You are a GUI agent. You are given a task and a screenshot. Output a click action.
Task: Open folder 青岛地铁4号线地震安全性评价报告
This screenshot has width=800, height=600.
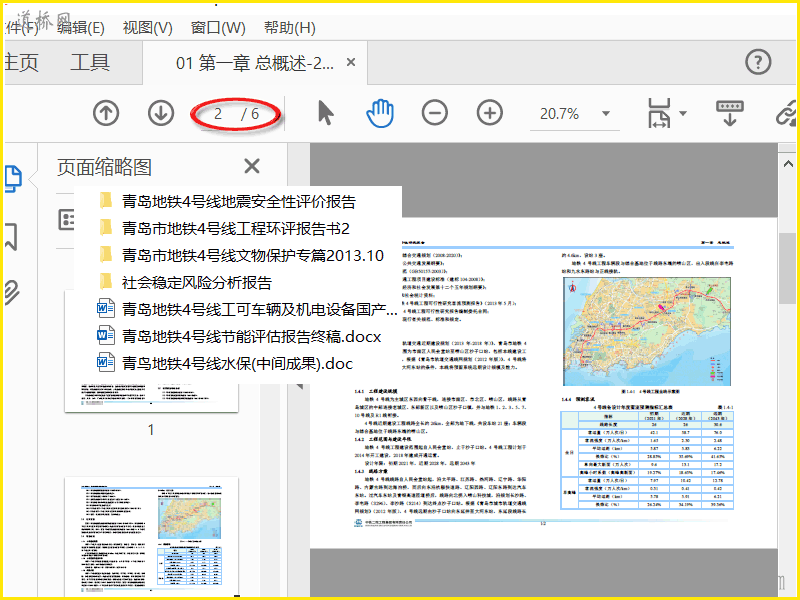click(x=238, y=202)
